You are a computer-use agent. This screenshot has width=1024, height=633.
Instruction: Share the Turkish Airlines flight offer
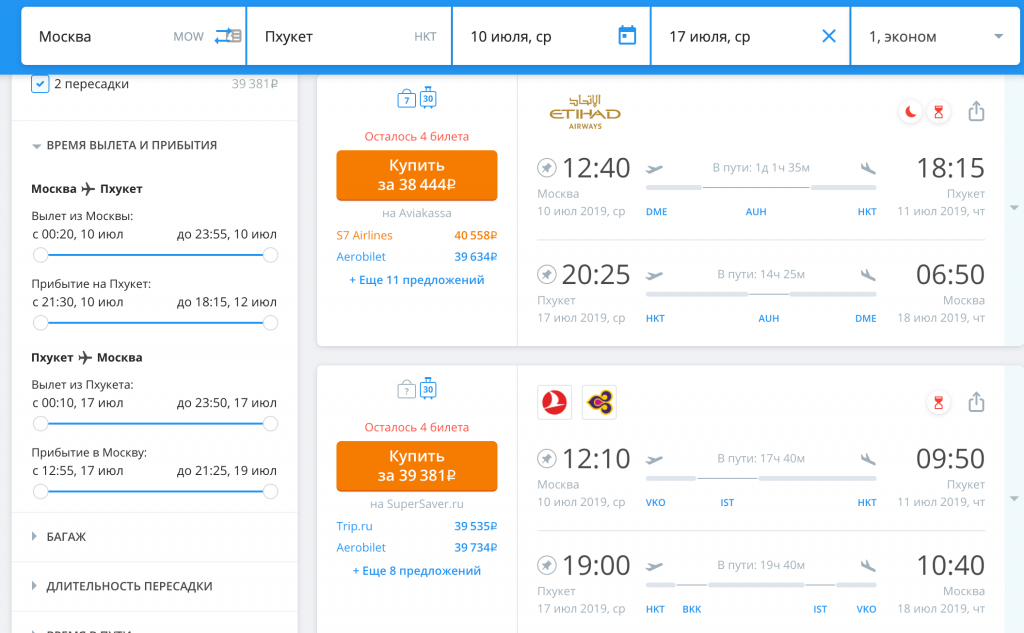[x=977, y=402]
